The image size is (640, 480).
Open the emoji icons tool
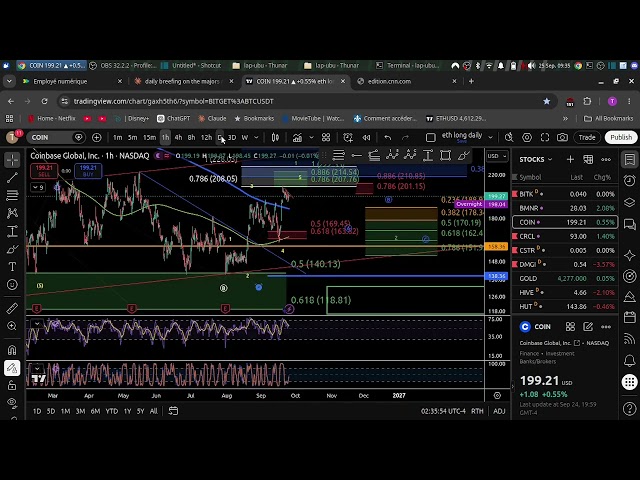coord(12,284)
